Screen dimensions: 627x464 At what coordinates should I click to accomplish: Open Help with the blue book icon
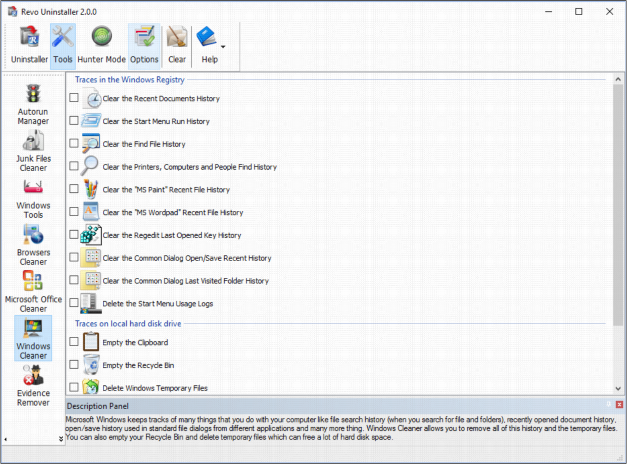[207, 46]
